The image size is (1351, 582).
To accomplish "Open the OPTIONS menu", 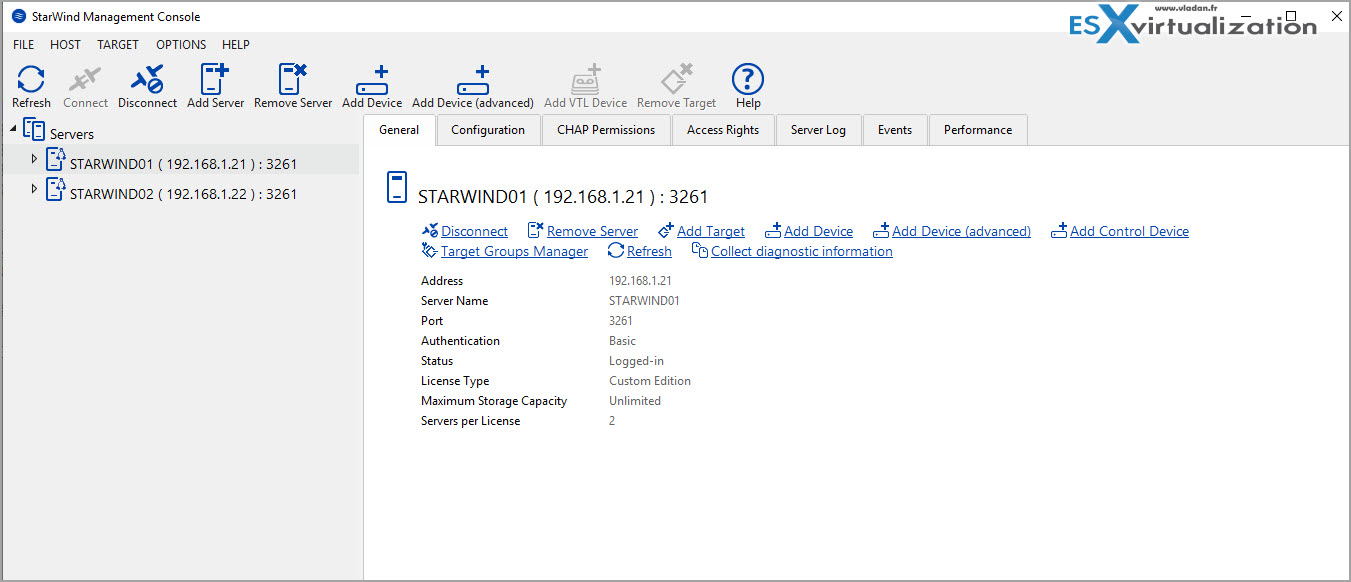I will coord(181,45).
